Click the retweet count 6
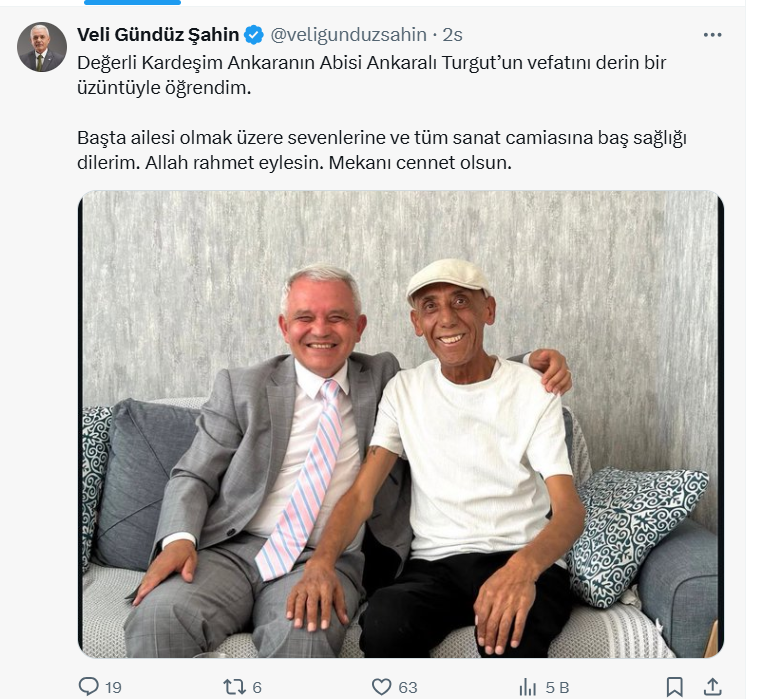This screenshot has height=699, width=764. [x=257, y=687]
